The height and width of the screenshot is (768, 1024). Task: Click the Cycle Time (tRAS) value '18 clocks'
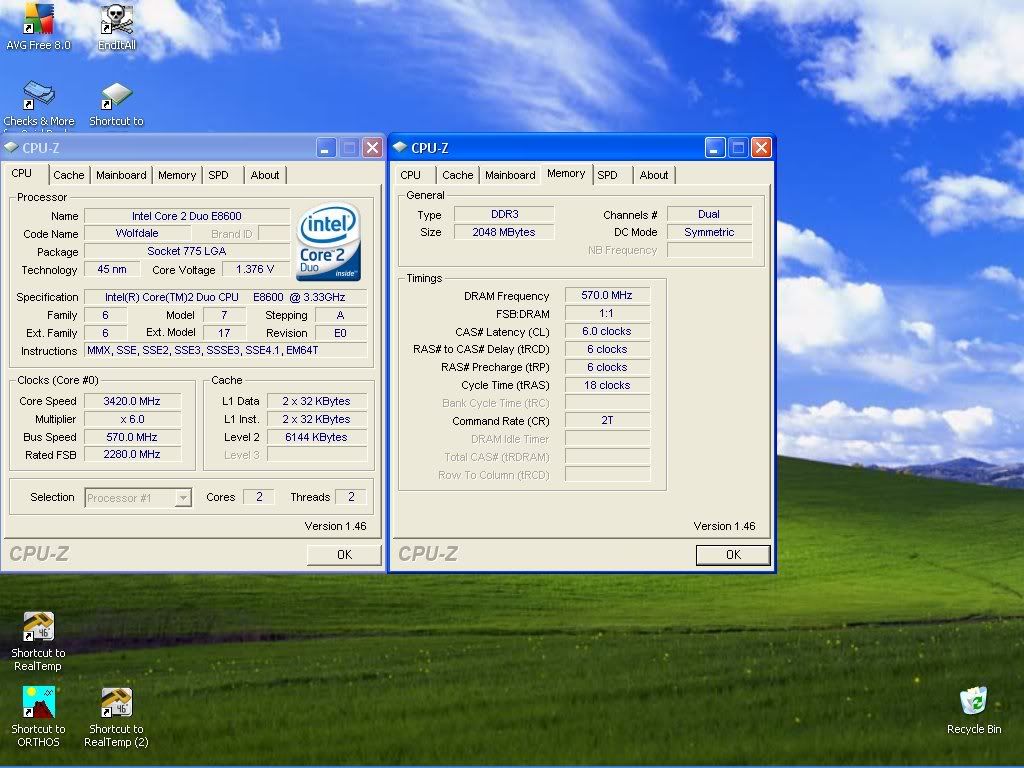(607, 385)
